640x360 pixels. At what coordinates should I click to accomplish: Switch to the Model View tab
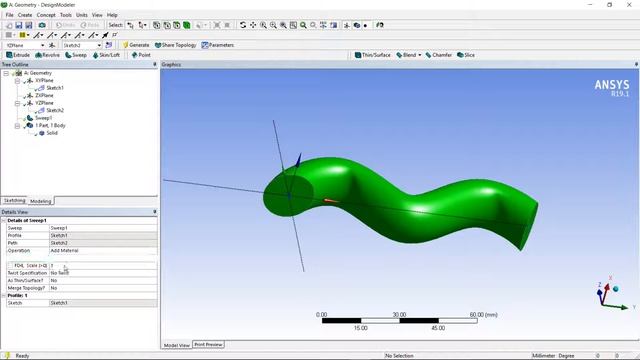coord(177,345)
